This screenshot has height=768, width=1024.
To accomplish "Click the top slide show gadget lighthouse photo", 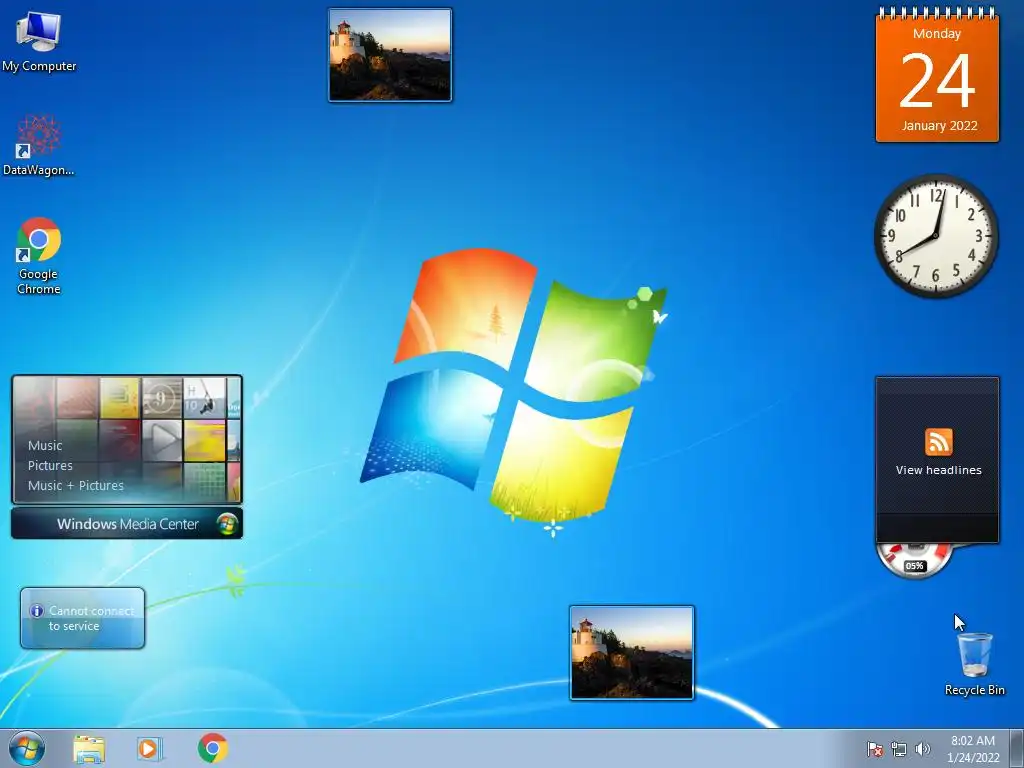I will [x=390, y=55].
